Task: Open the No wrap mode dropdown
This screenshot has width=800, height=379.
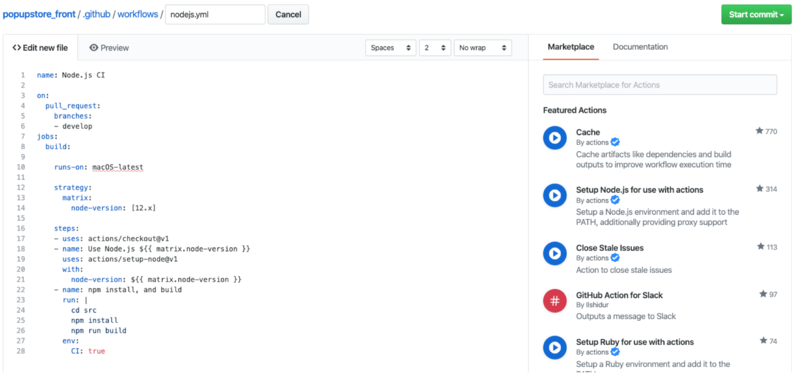Action: [x=483, y=47]
